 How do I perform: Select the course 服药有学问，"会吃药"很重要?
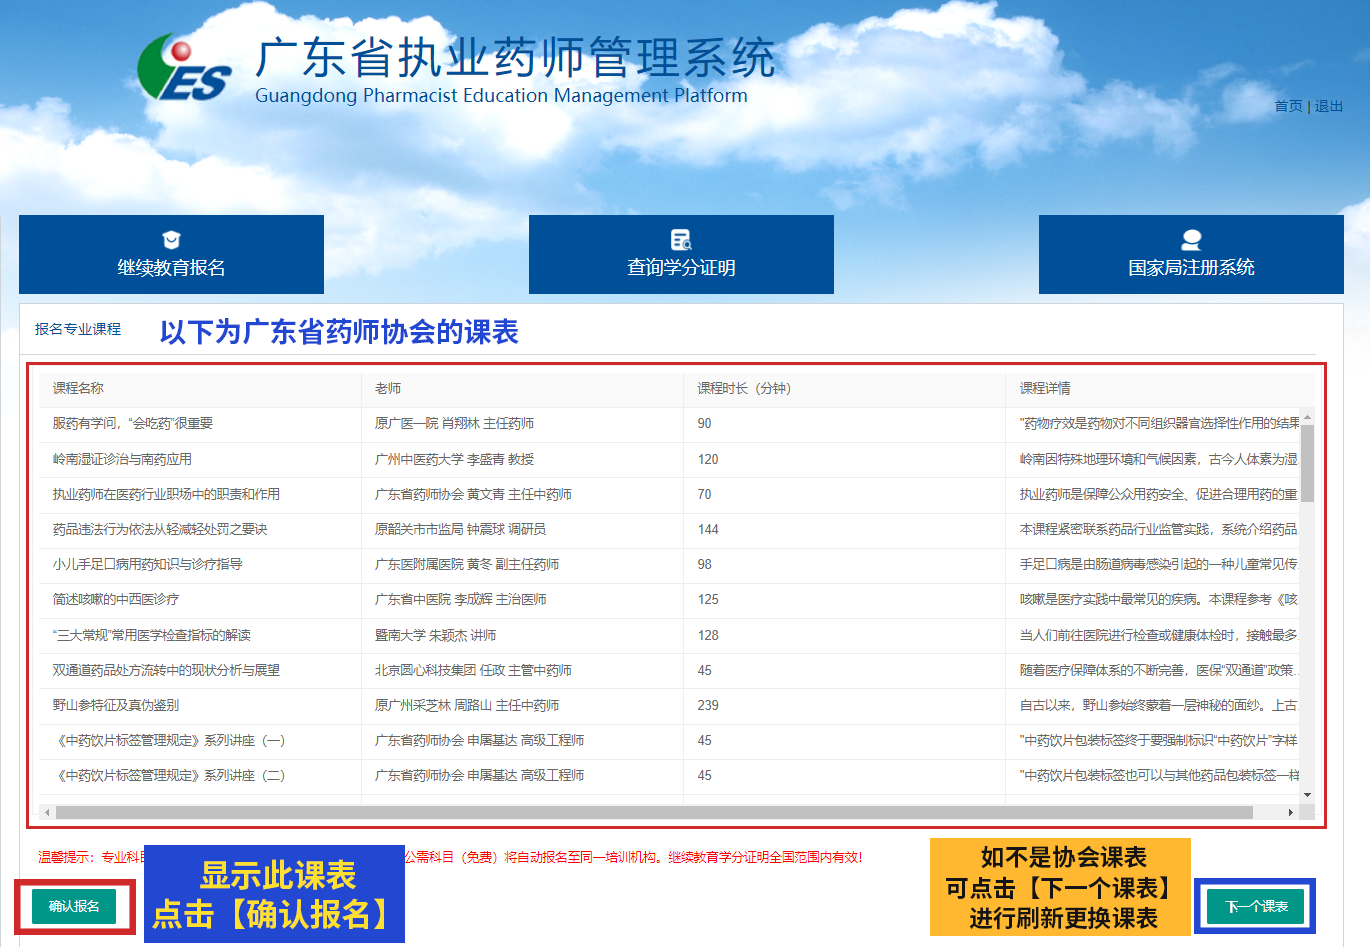[x=133, y=423]
